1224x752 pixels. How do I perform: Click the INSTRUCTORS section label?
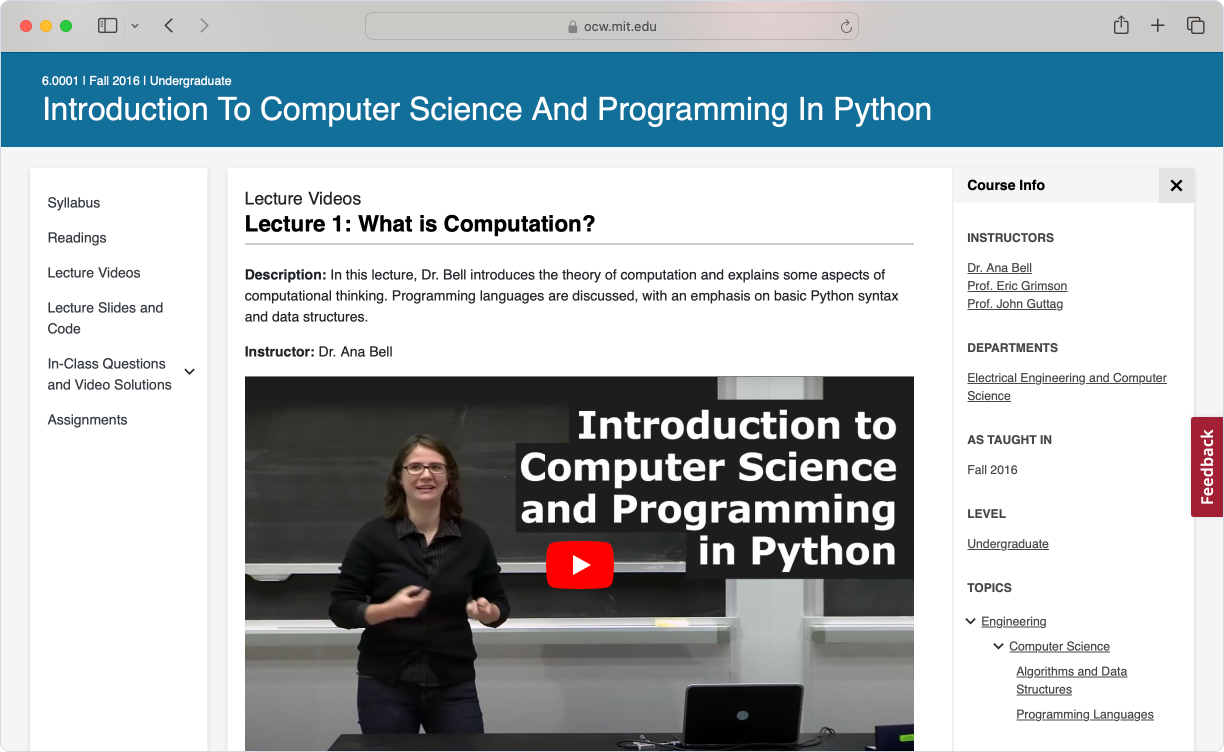1010,238
